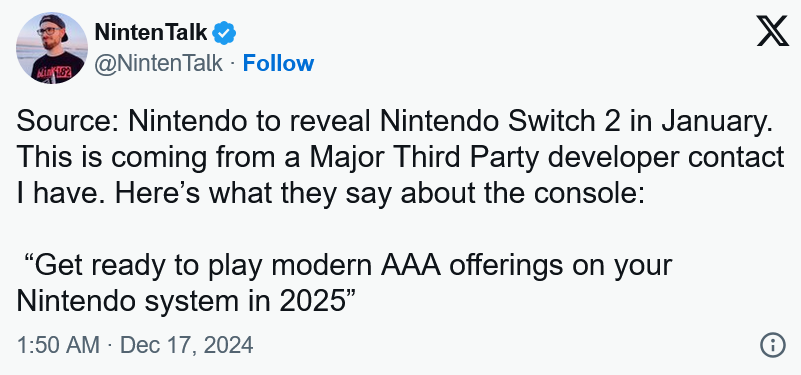The width and height of the screenshot is (801, 375).
Task: Visit the @NintenTalk handle link
Action: [x=159, y=63]
